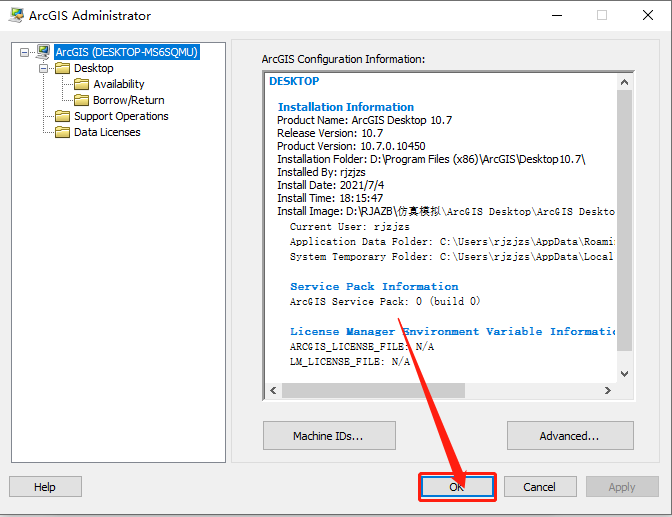Click the Cancel button
The image size is (672, 517).
[x=540, y=487]
